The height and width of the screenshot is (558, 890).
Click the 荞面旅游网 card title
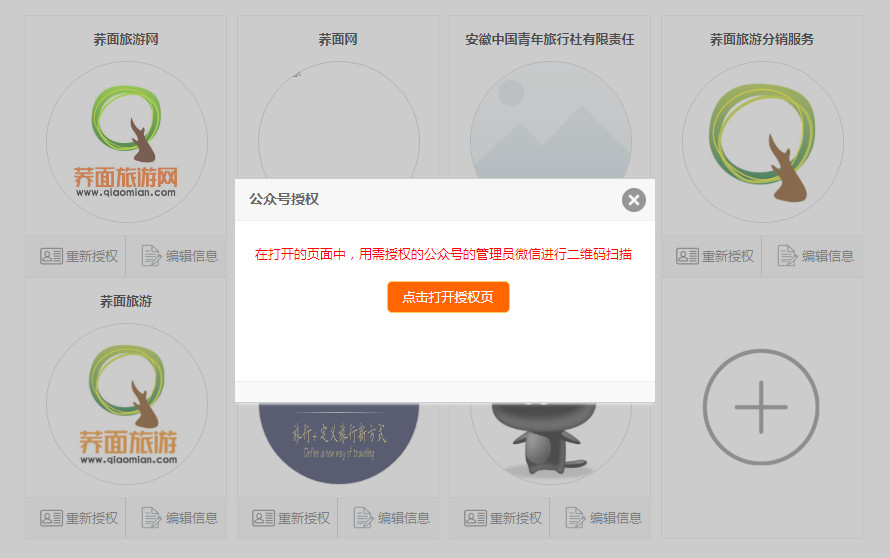click(x=126, y=39)
